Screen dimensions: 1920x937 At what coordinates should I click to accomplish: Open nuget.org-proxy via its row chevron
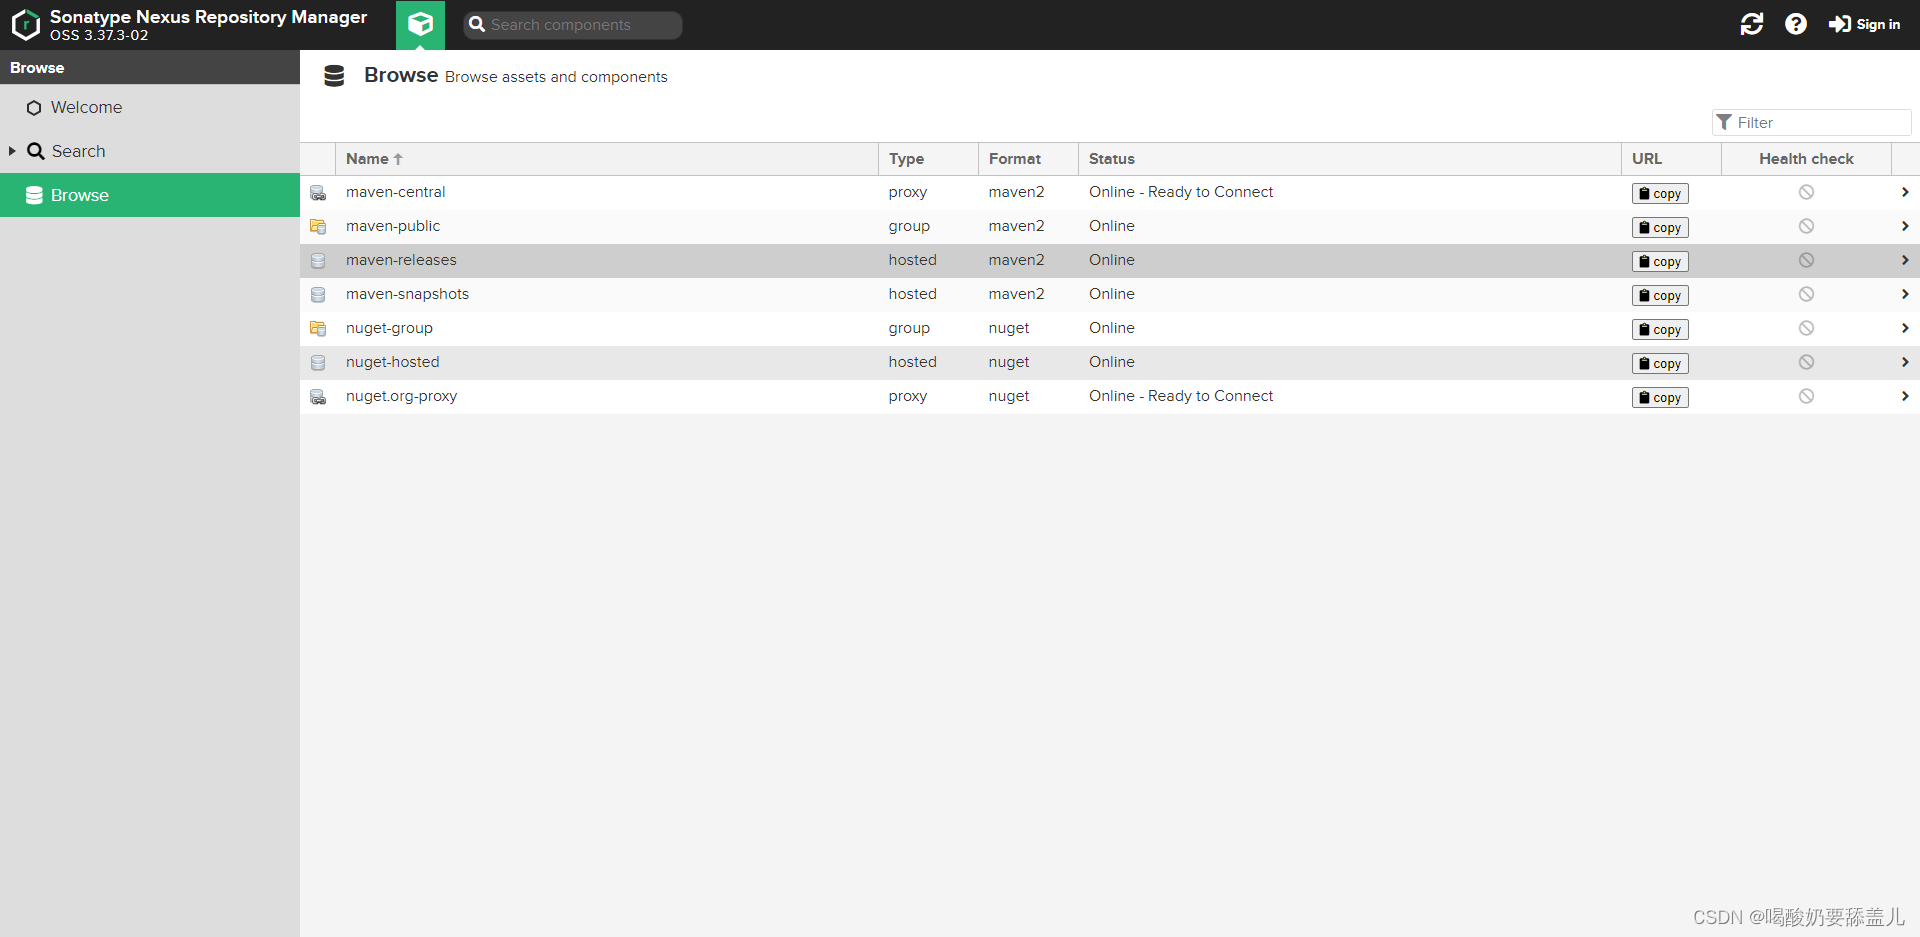(1905, 396)
